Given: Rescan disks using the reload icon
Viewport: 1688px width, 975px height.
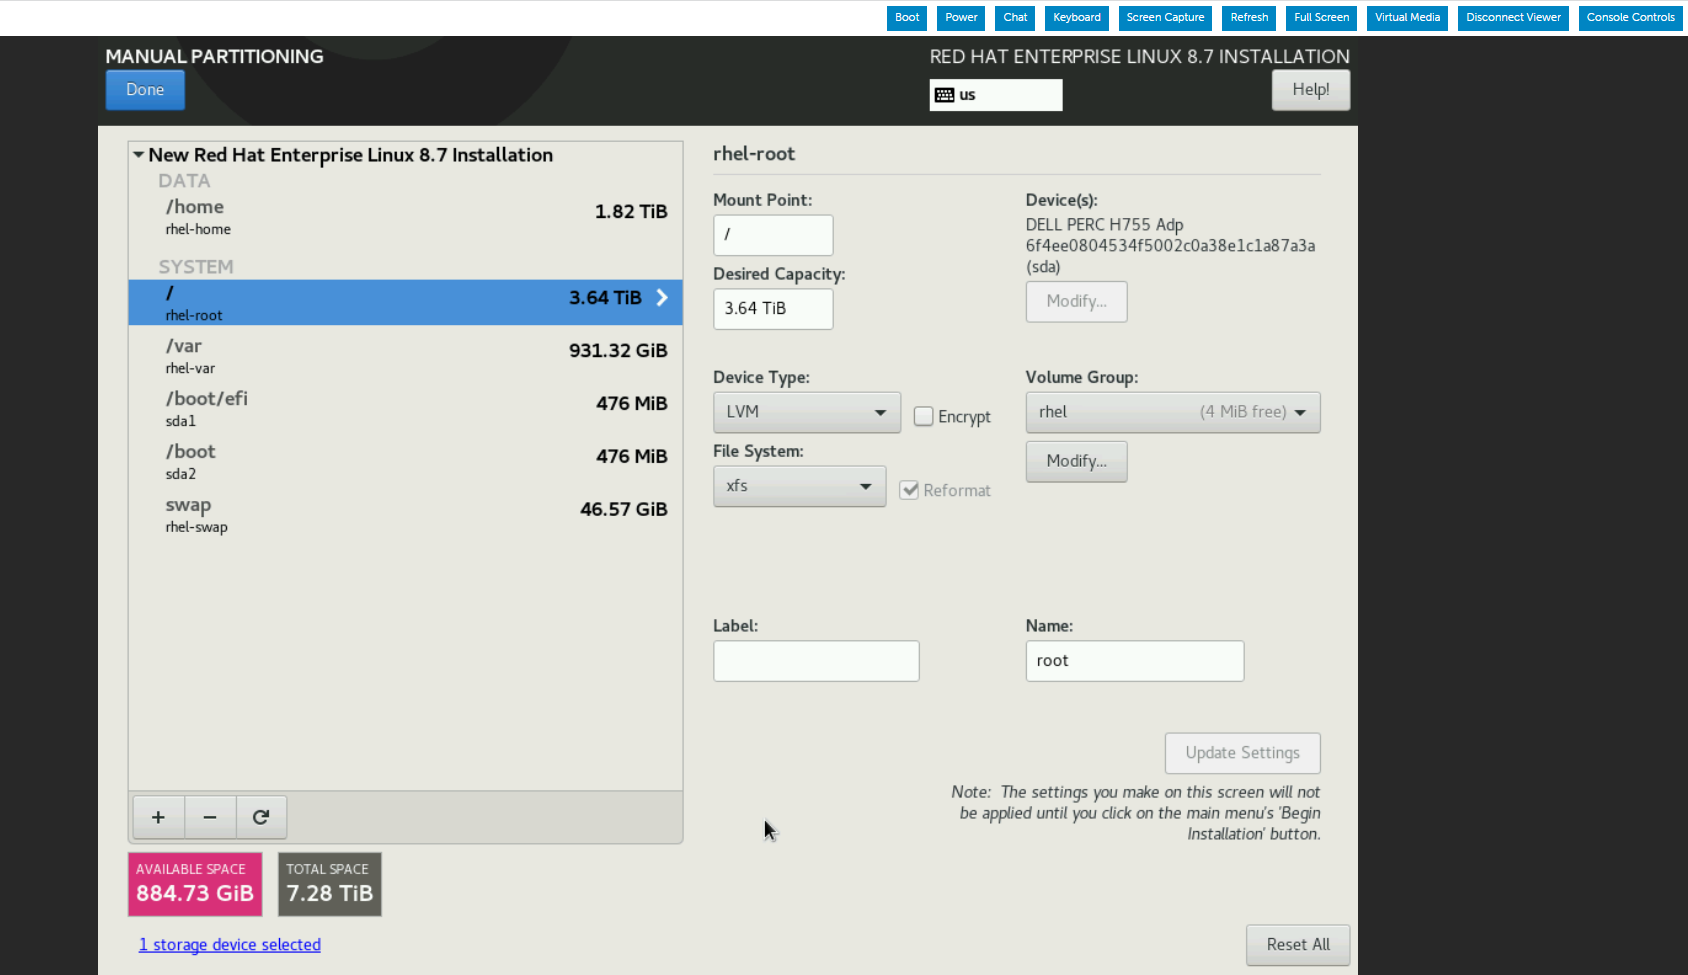Looking at the screenshot, I should click(261, 817).
